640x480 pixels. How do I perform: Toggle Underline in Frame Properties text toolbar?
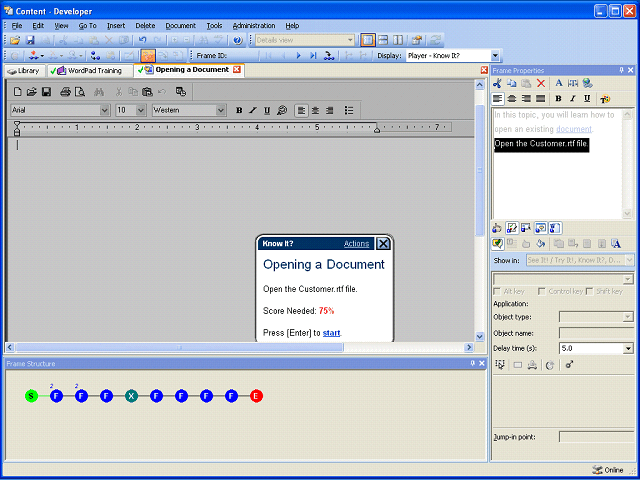click(x=587, y=99)
